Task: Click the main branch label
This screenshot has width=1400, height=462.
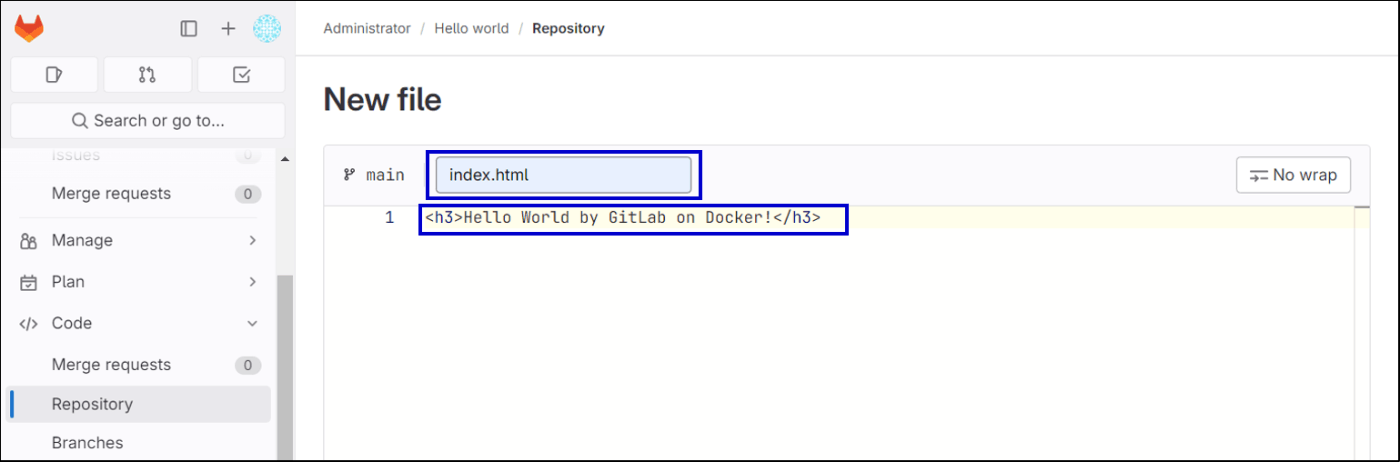Action: pyautogui.click(x=385, y=175)
